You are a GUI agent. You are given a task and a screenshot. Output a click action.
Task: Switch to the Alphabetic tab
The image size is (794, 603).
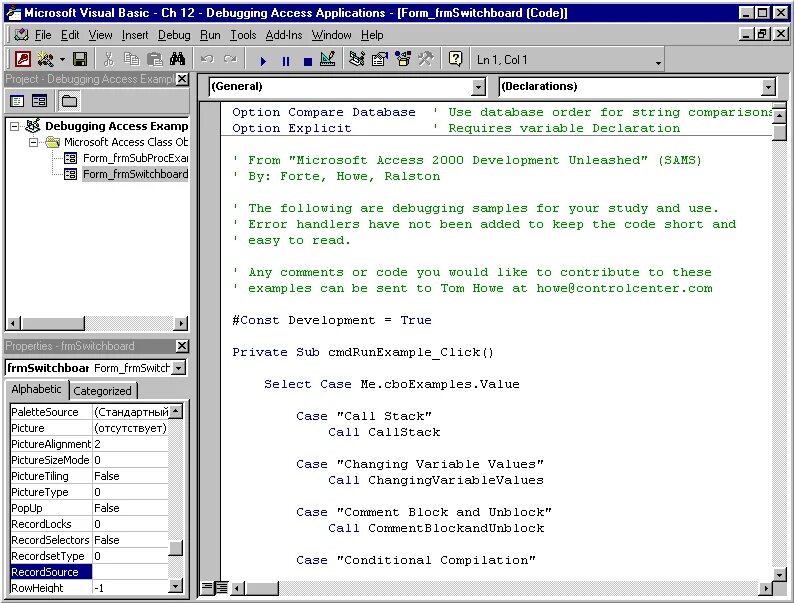click(x=36, y=389)
